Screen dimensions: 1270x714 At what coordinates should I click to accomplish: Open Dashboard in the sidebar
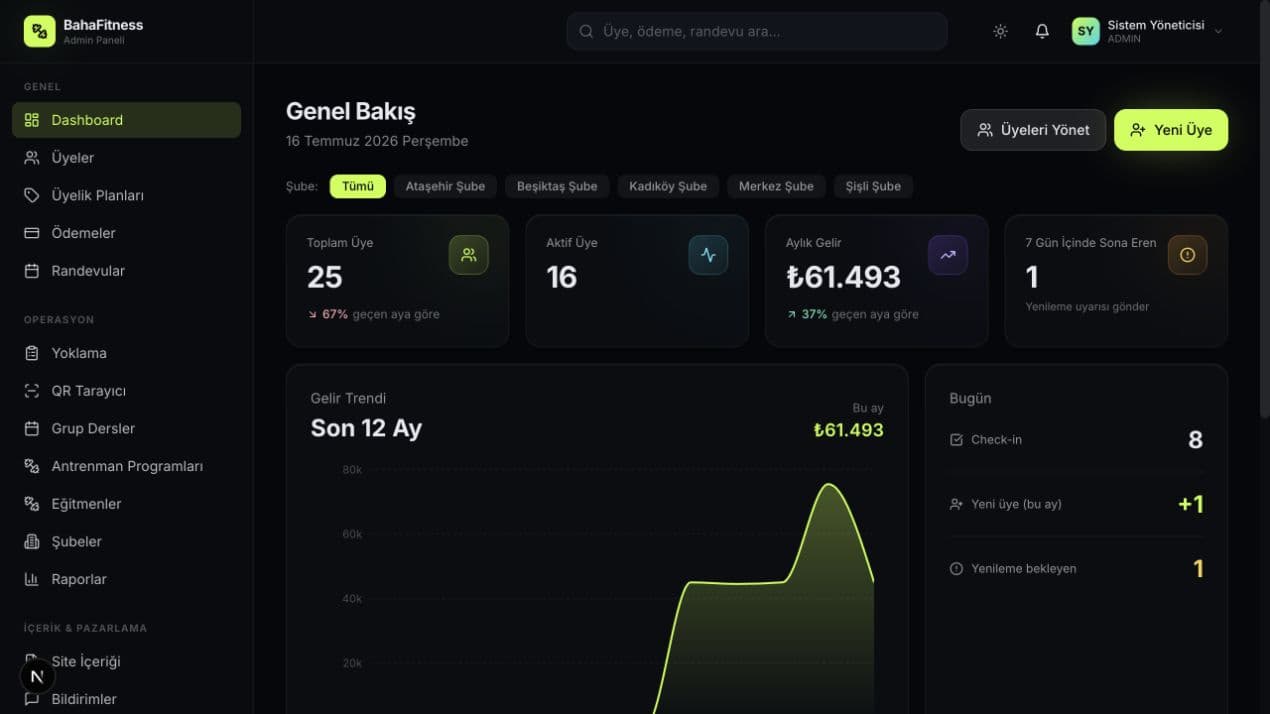(x=126, y=120)
